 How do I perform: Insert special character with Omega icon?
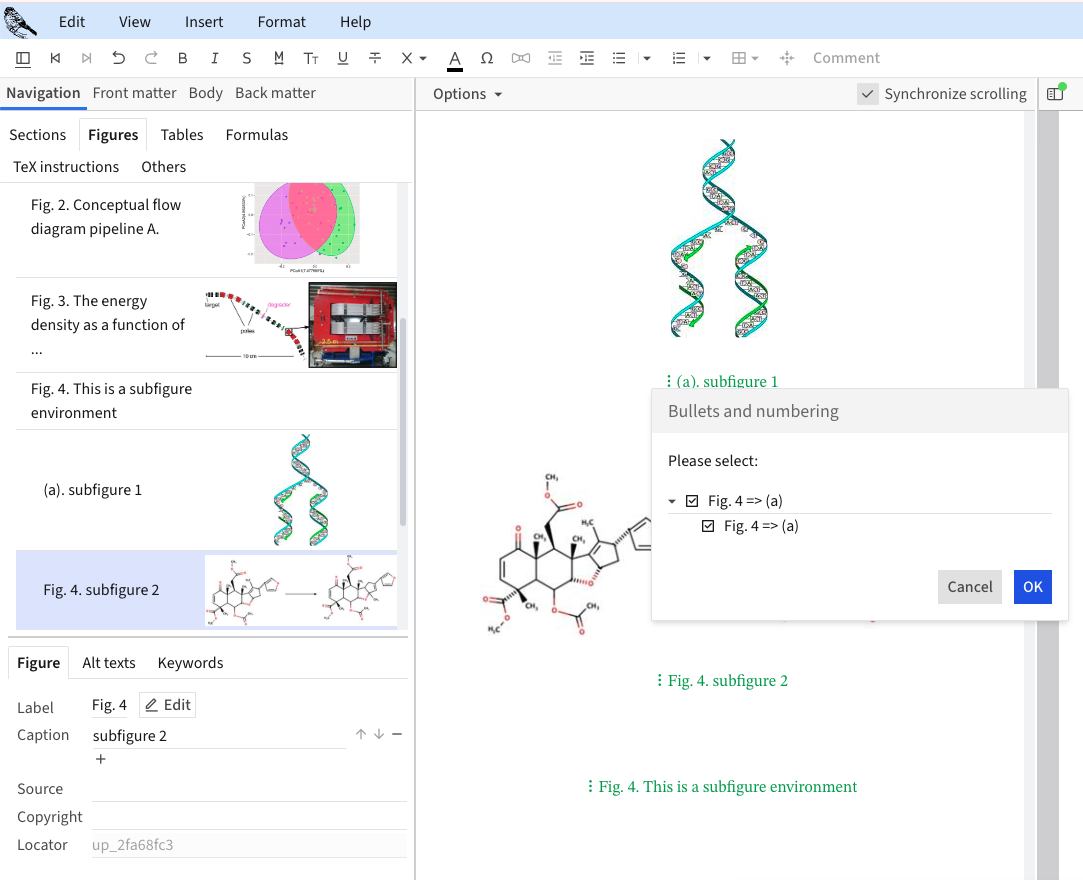pyautogui.click(x=487, y=58)
